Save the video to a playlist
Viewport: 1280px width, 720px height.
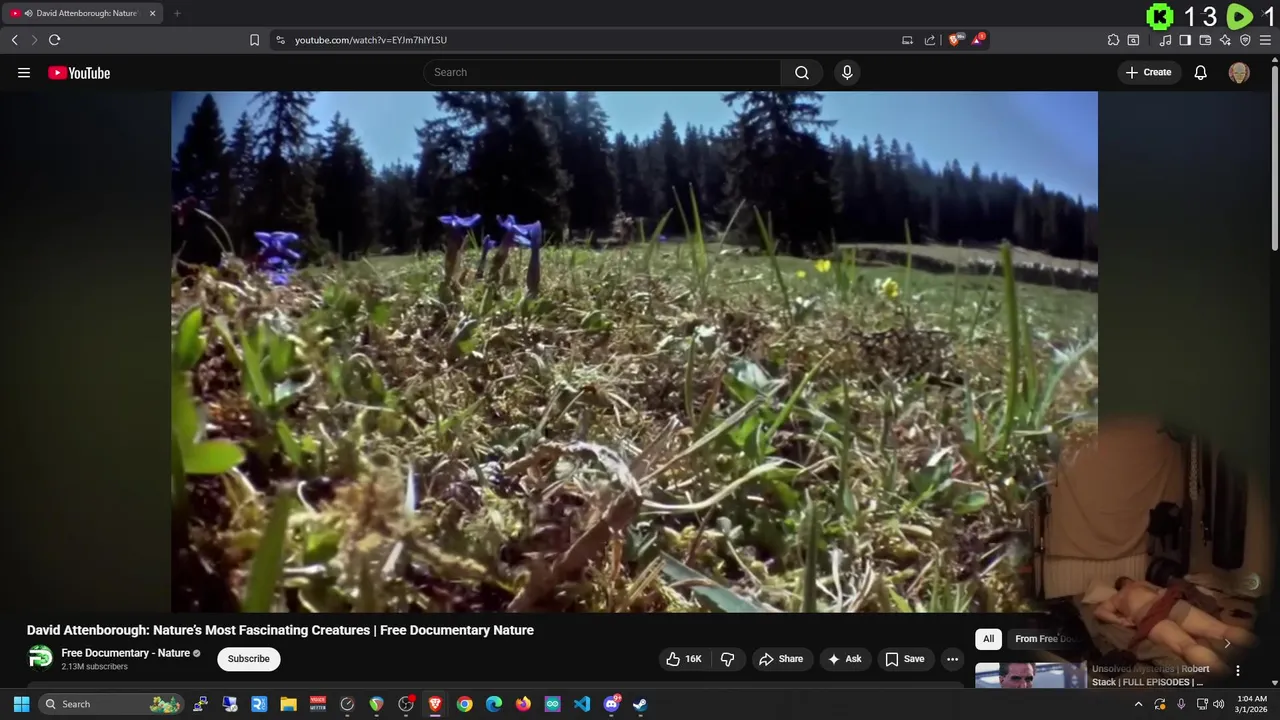(x=905, y=659)
